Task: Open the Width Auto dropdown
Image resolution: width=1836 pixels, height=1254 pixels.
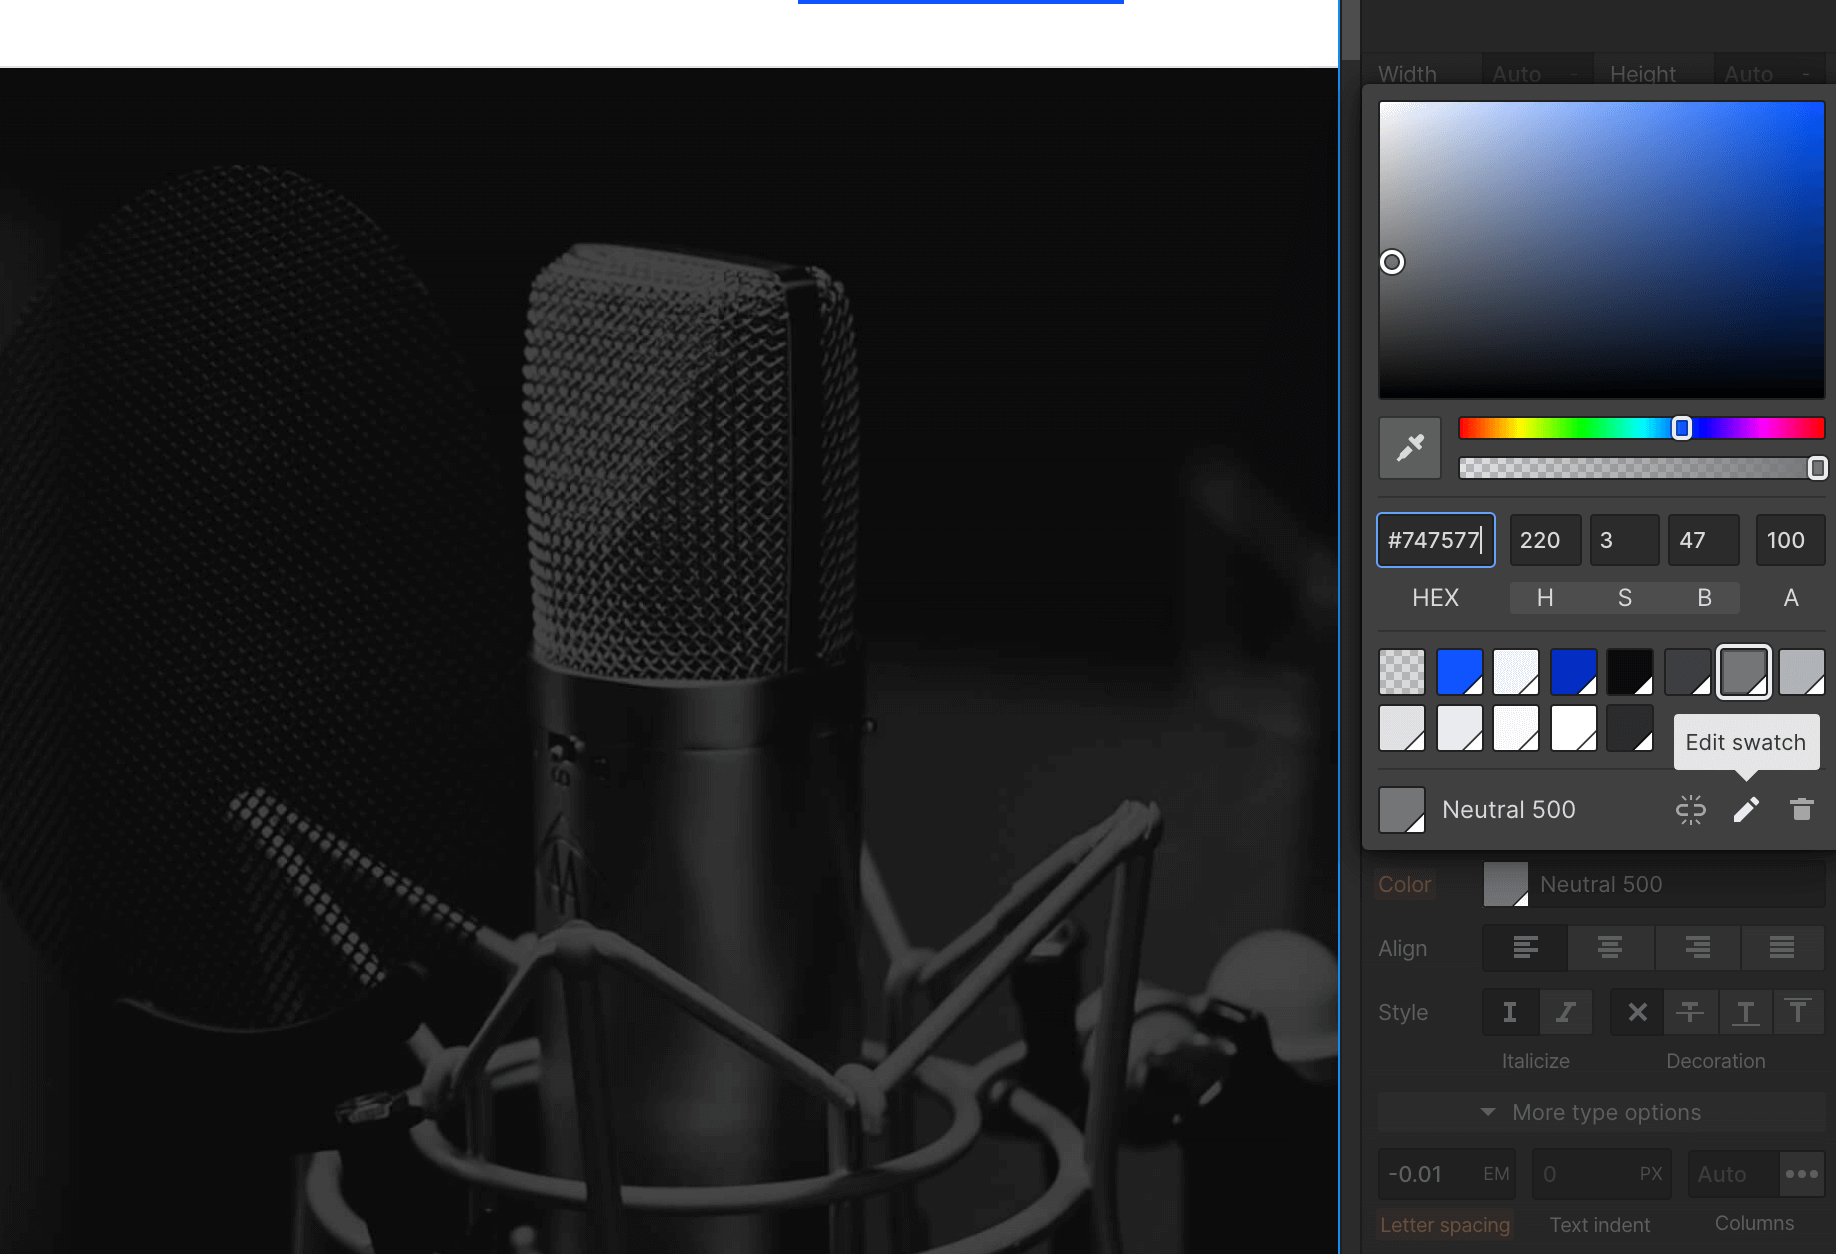Action: (x=1537, y=74)
